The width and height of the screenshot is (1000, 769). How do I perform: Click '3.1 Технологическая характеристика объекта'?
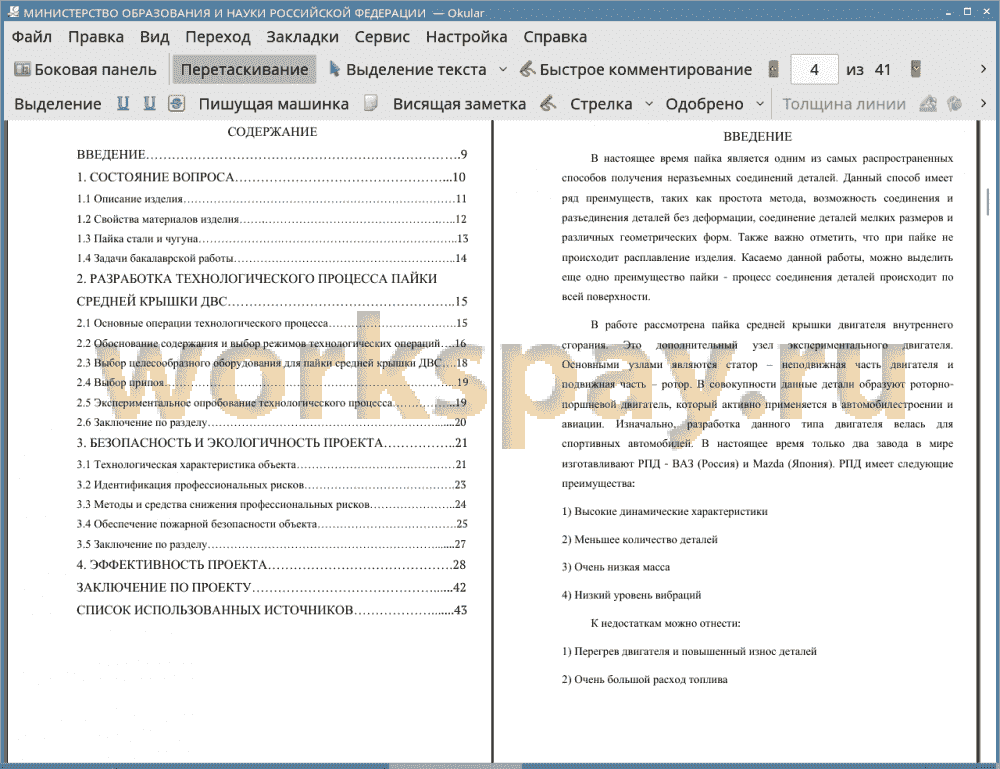[272, 465]
